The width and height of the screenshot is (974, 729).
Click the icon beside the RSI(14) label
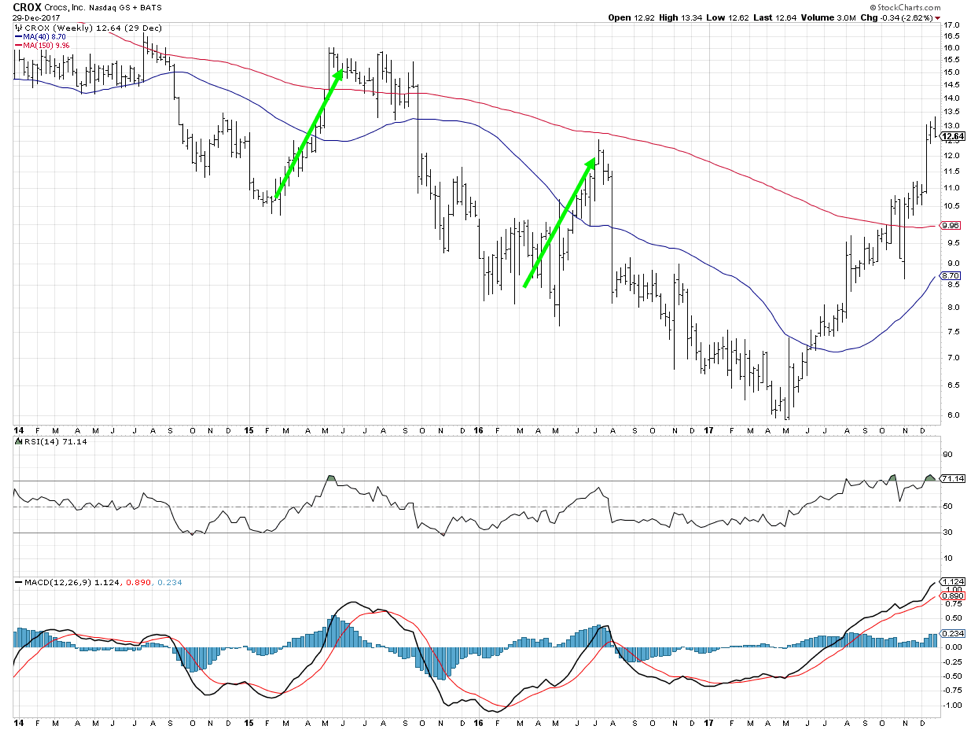17,441
